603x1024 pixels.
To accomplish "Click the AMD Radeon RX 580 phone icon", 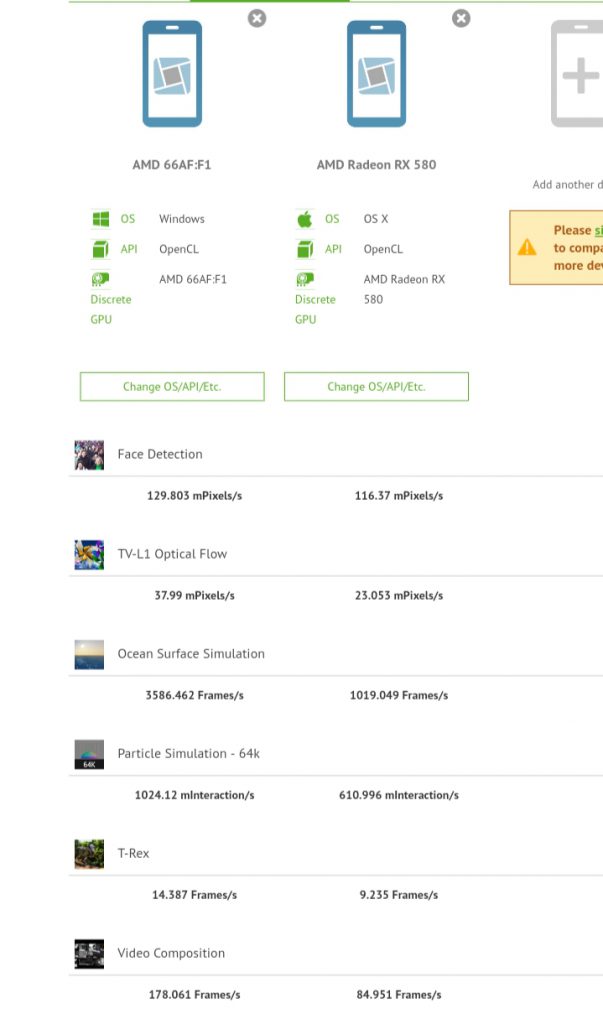I will 376,74.
